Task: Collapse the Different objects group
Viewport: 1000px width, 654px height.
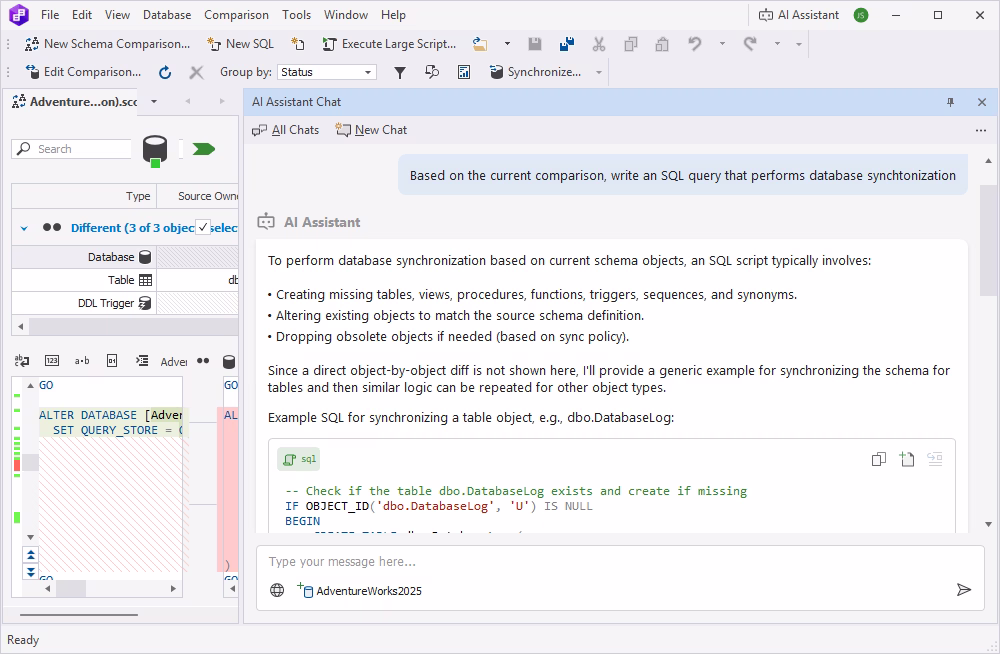Action: point(24,228)
